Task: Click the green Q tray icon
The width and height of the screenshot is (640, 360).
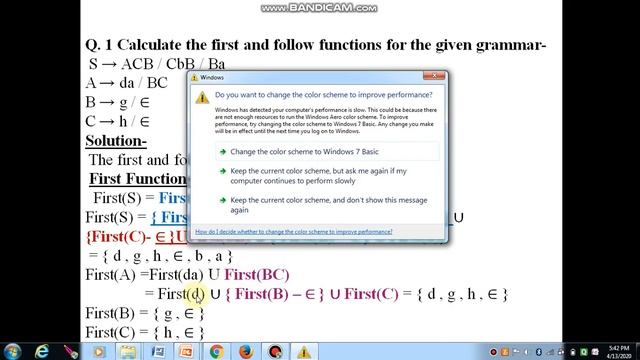Action: [584, 352]
